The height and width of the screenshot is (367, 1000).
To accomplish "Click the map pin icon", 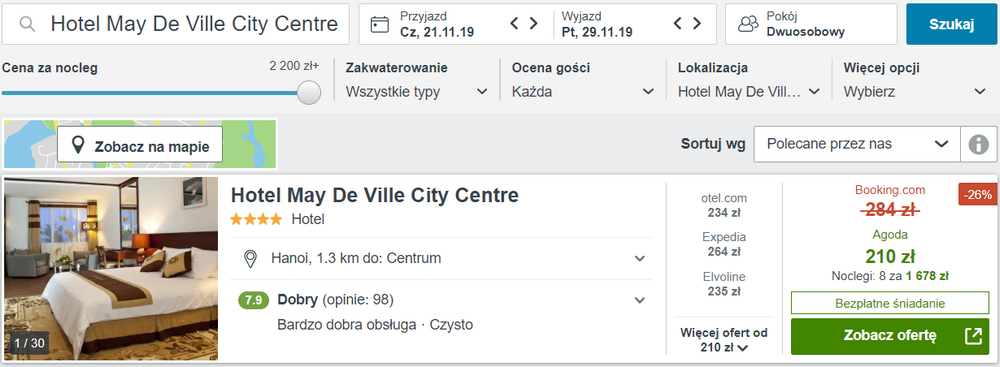I will point(78,146).
